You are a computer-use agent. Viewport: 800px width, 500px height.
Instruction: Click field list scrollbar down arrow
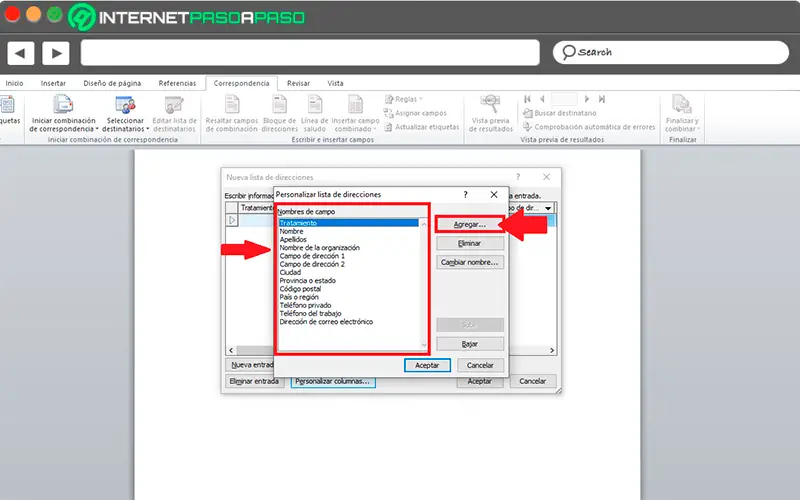(x=423, y=345)
